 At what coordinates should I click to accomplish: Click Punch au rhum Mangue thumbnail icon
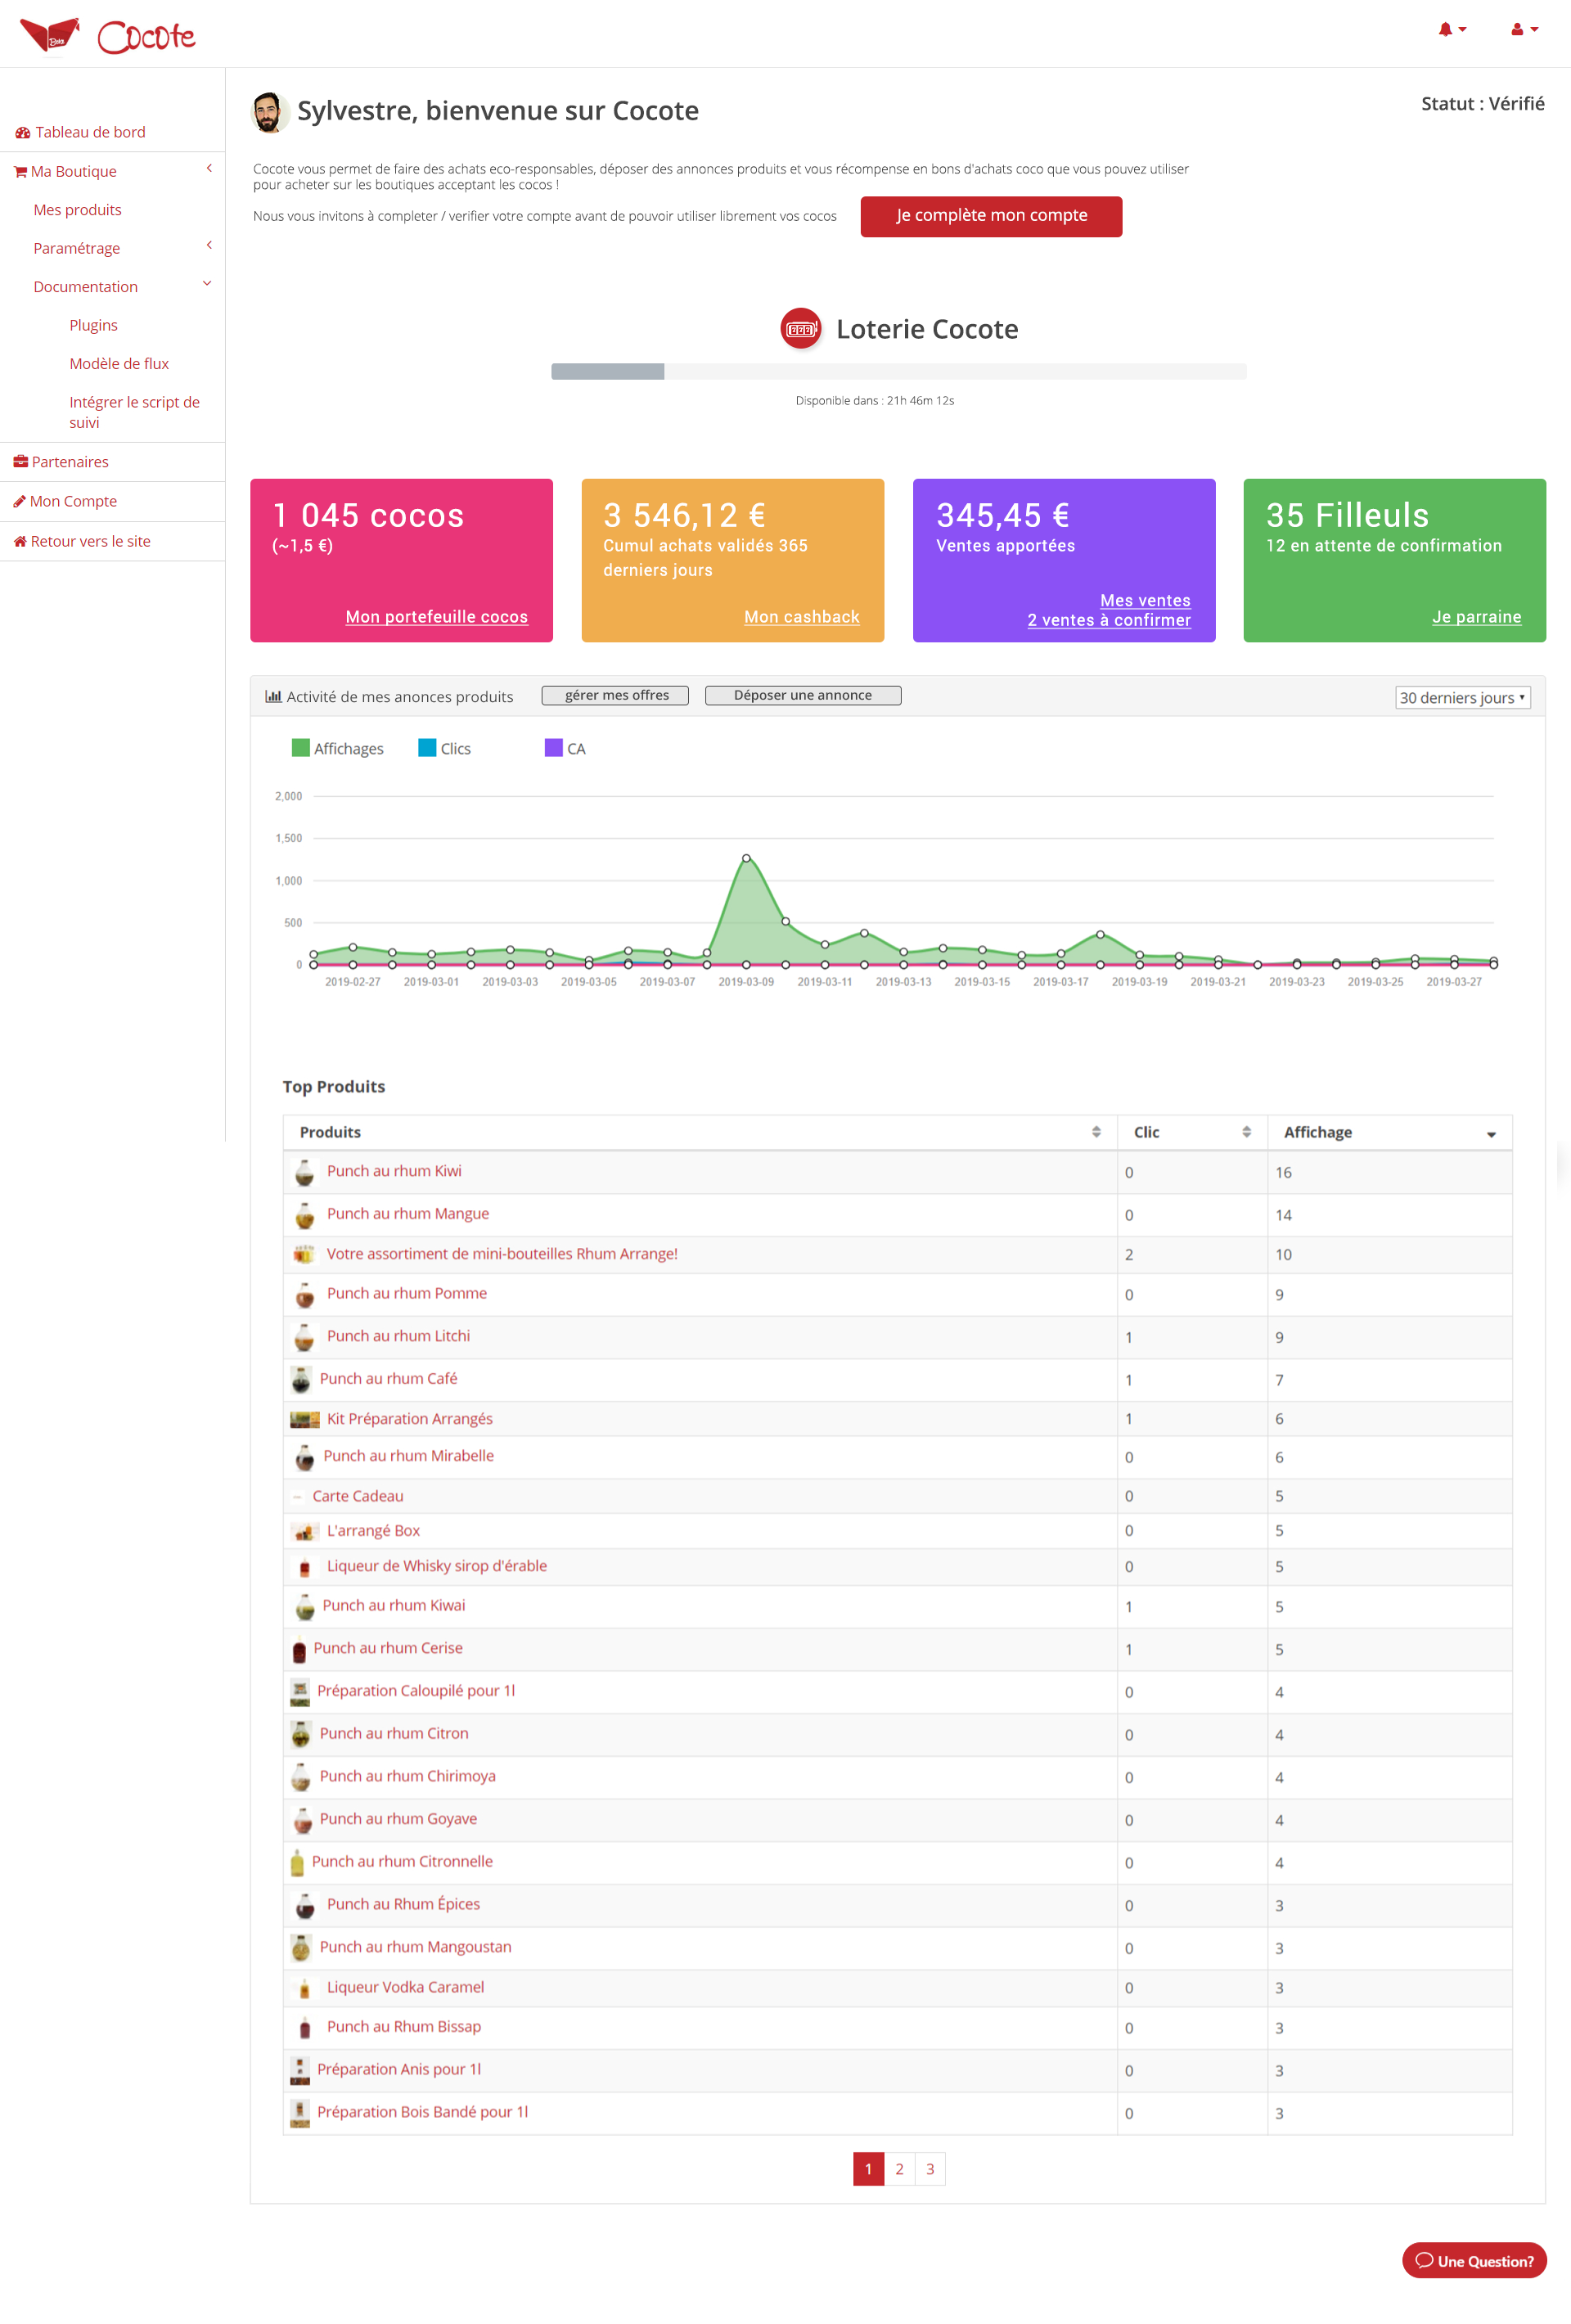304,1215
